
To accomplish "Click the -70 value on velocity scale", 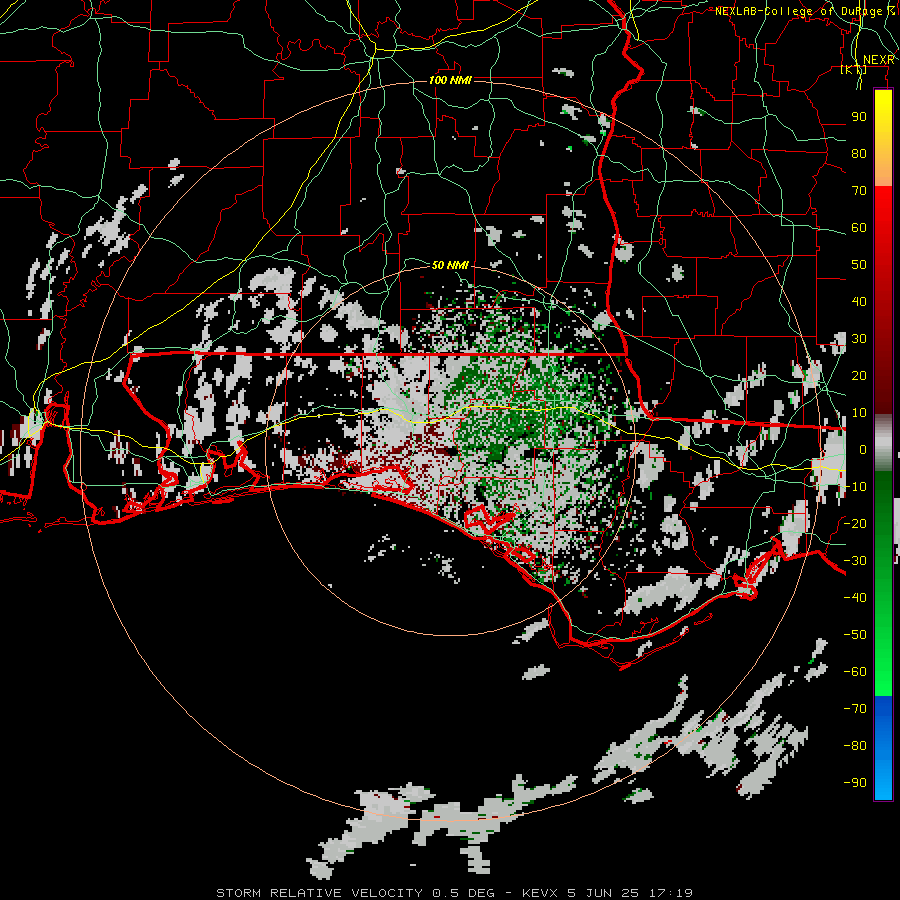I will 855,709.
